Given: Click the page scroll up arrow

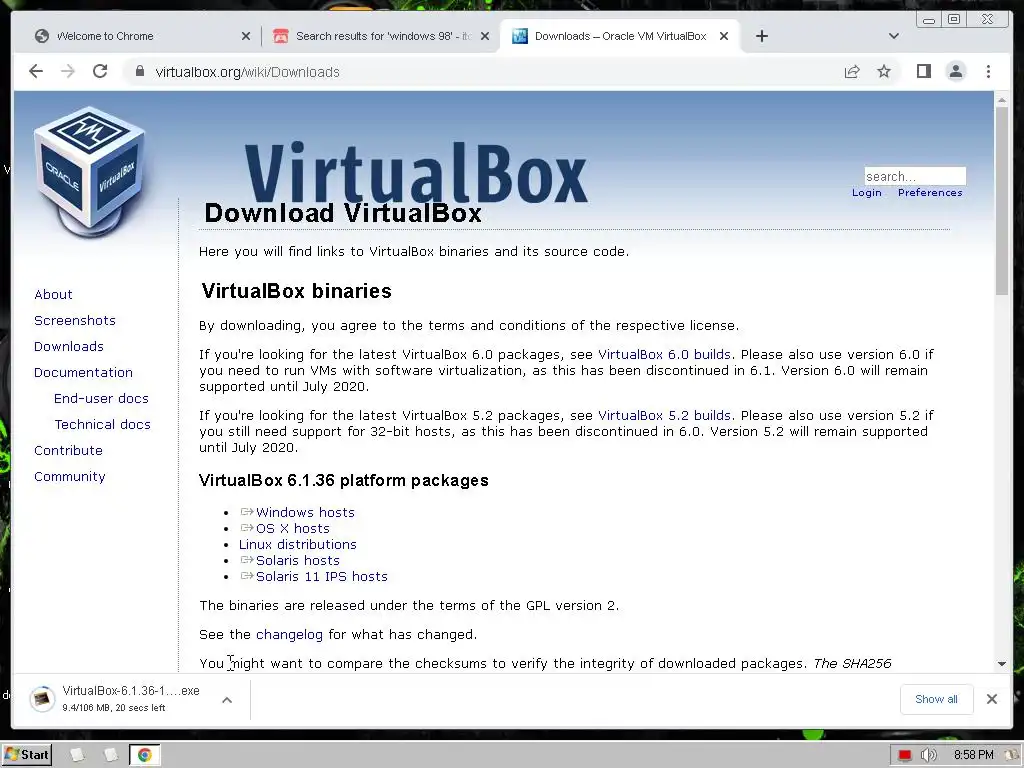Looking at the screenshot, I should (x=1002, y=100).
